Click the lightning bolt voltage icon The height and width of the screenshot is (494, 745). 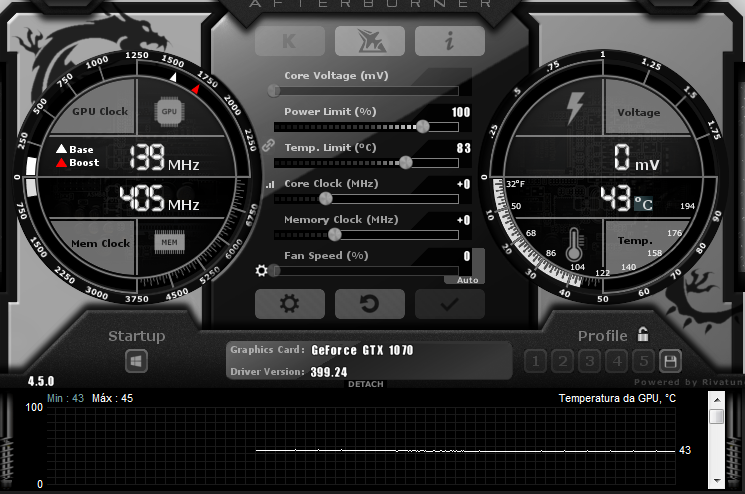(x=575, y=108)
